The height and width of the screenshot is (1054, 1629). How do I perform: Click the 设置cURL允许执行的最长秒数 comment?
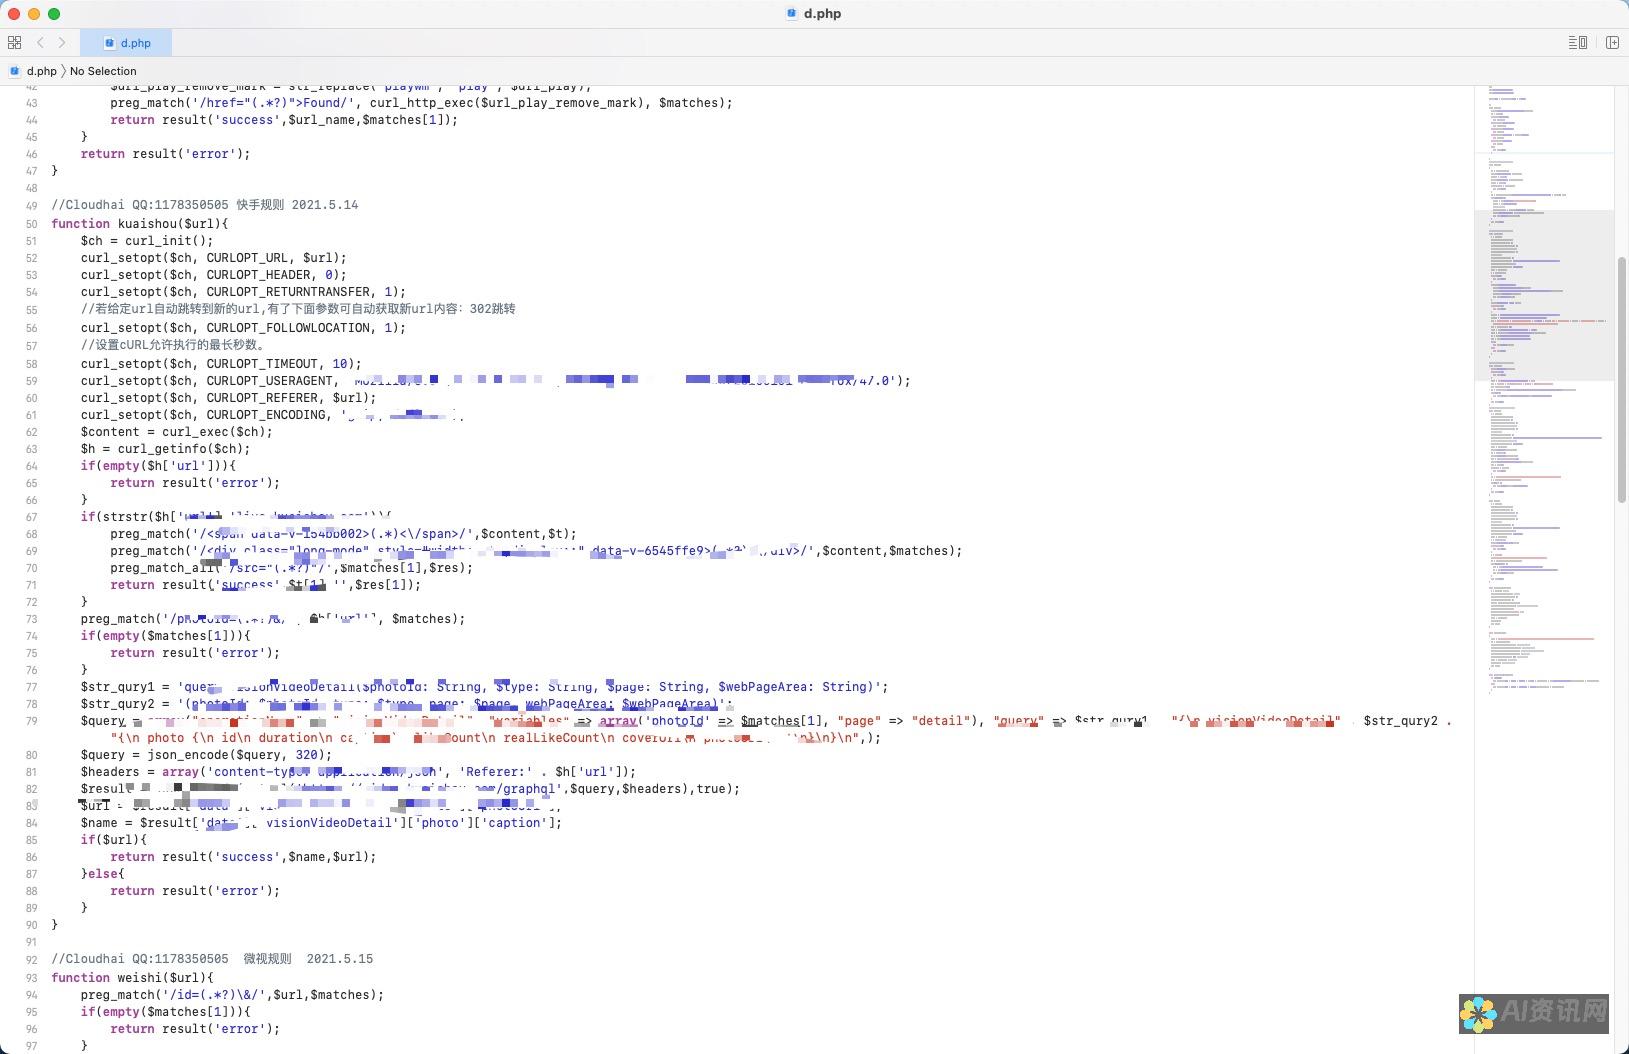pos(173,345)
